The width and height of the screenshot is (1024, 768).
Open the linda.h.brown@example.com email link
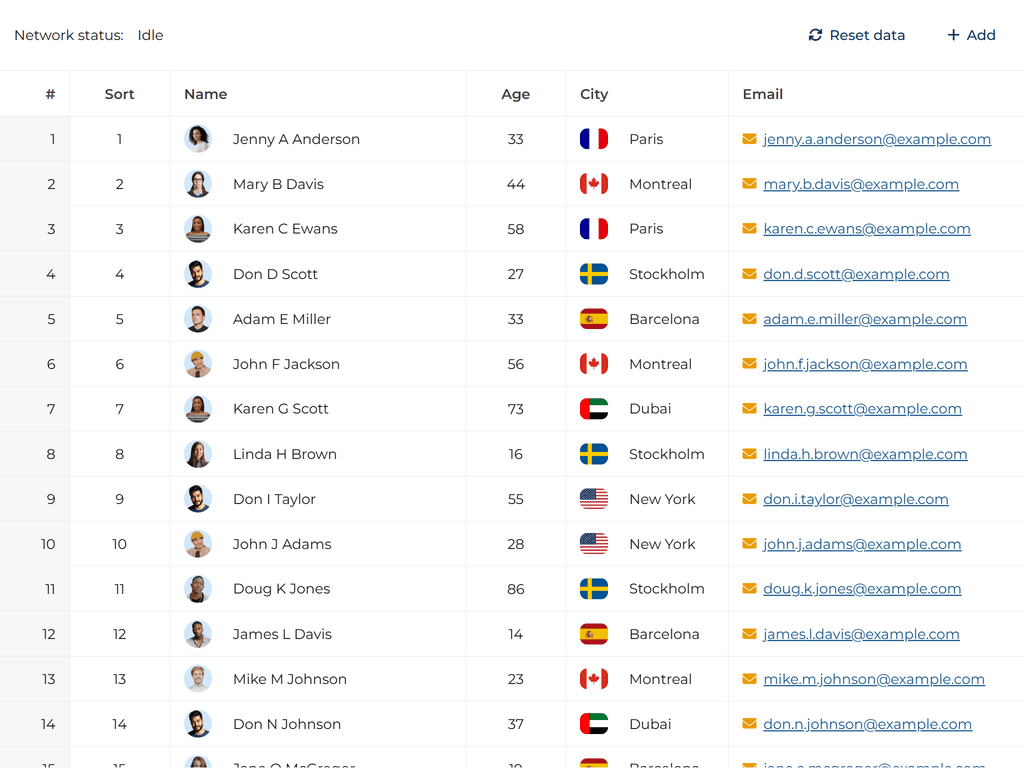865,454
